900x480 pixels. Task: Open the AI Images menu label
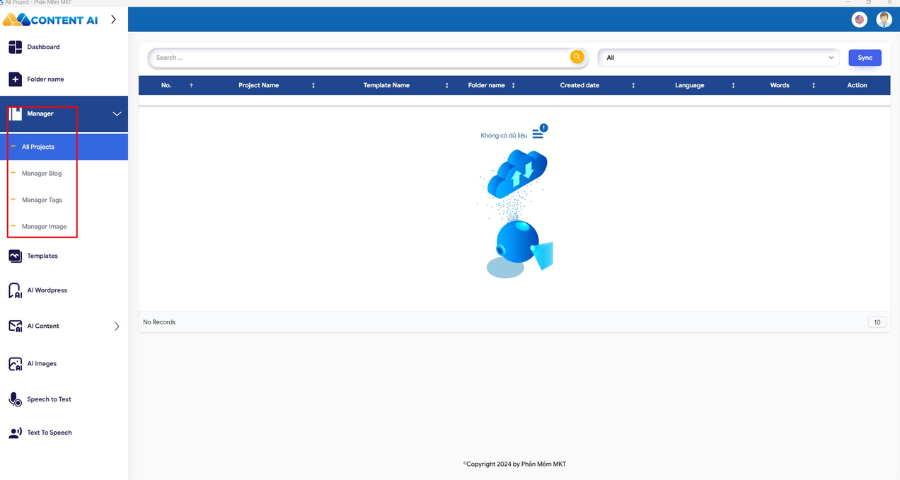pyautogui.click(x=42, y=363)
